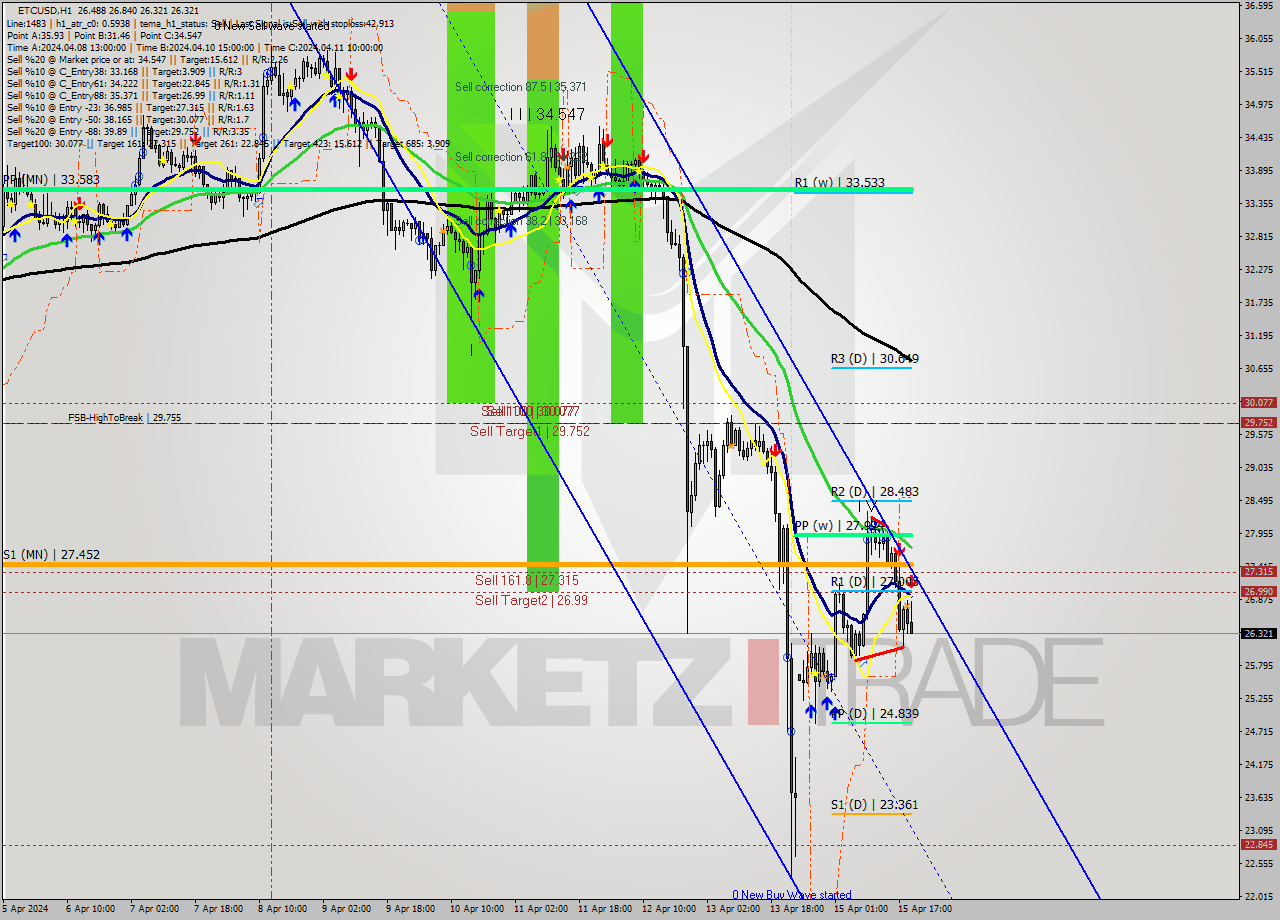
Task: Click the '12 Apr 10:00' time label
Action: click(x=668, y=909)
